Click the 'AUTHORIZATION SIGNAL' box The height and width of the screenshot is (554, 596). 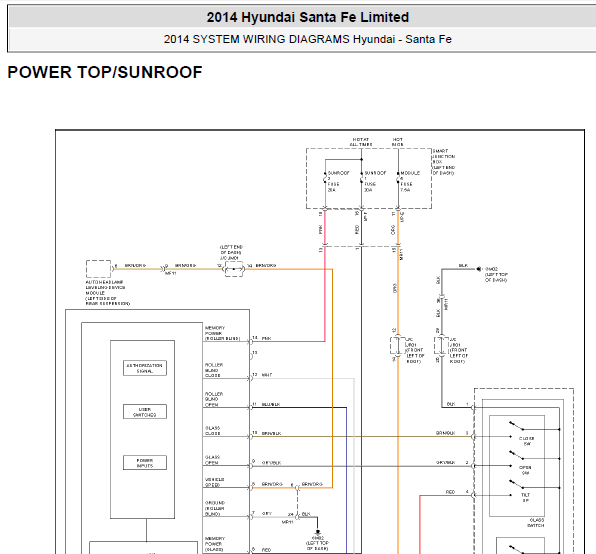(145, 368)
